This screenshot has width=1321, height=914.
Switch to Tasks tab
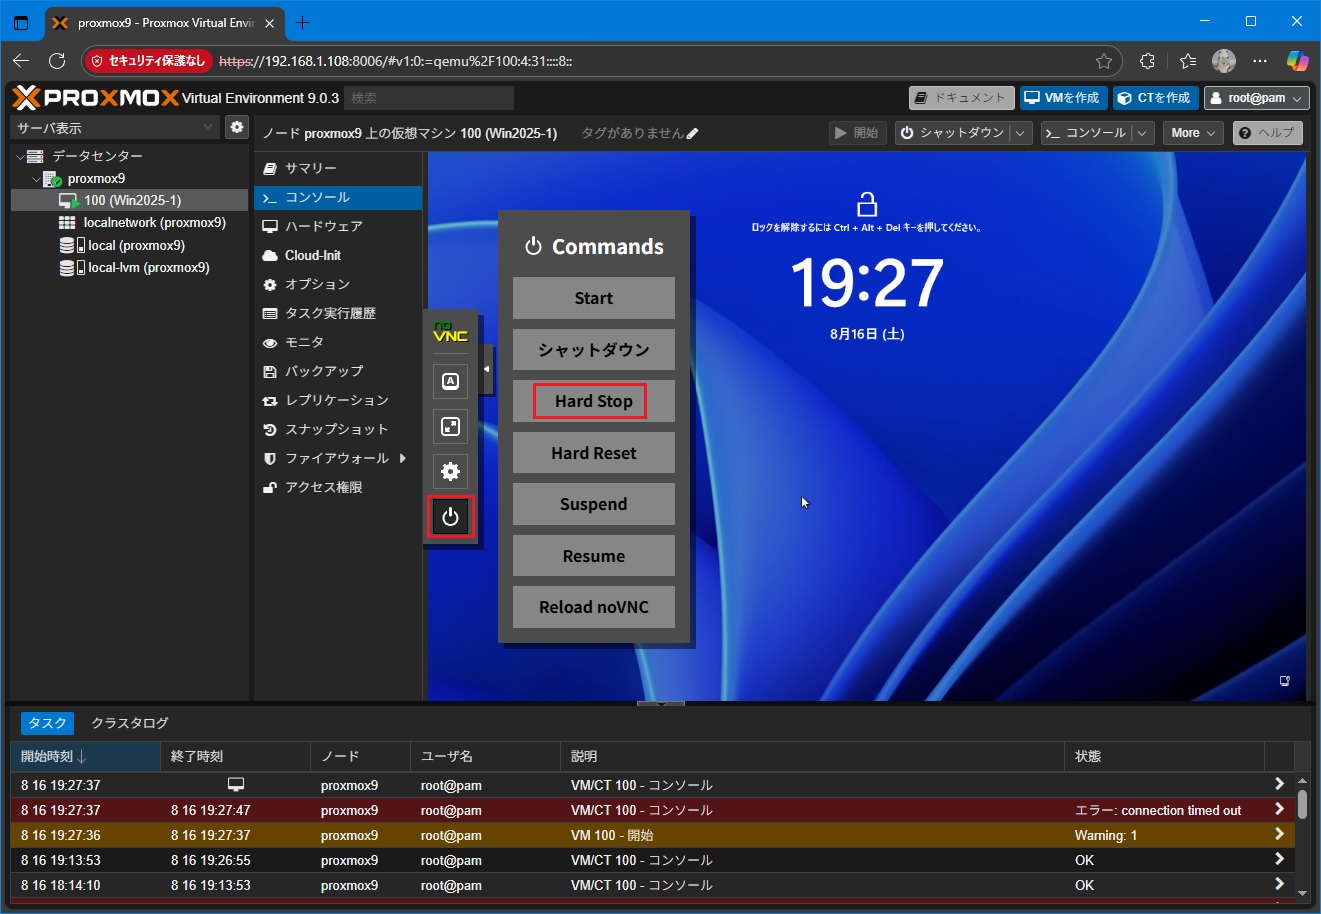click(47, 723)
